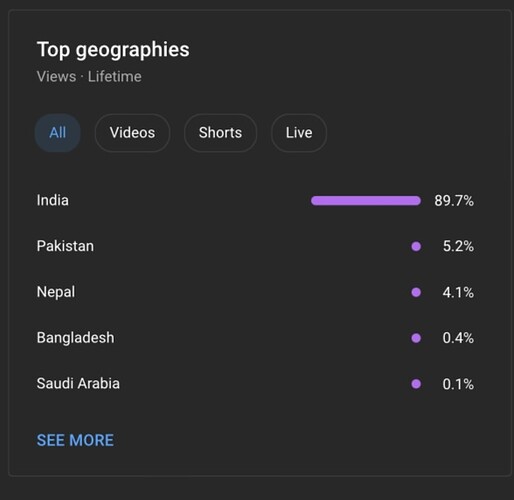
Task: Switch to the Live filter chip
Action: [x=299, y=133]
